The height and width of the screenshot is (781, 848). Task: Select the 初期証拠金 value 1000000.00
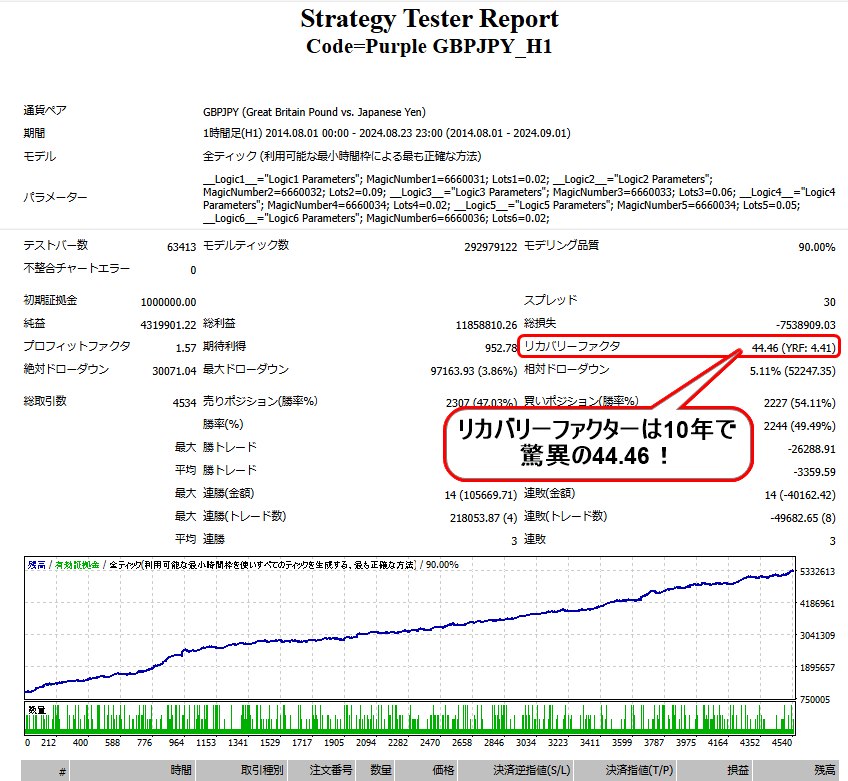coord(168,302)
